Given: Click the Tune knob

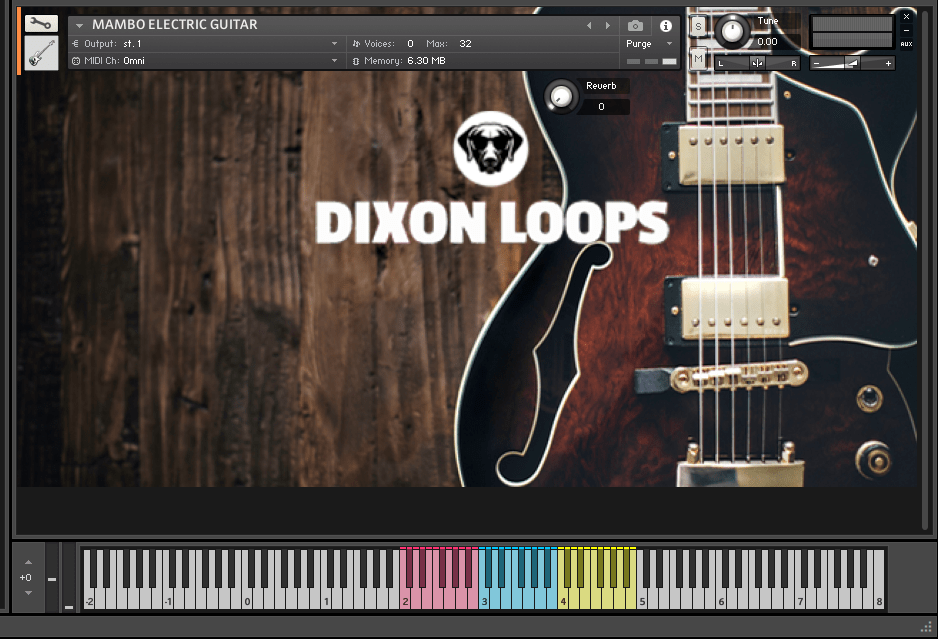Looking at the screenshot, I should pyautogui.click(x=732, y=32).
